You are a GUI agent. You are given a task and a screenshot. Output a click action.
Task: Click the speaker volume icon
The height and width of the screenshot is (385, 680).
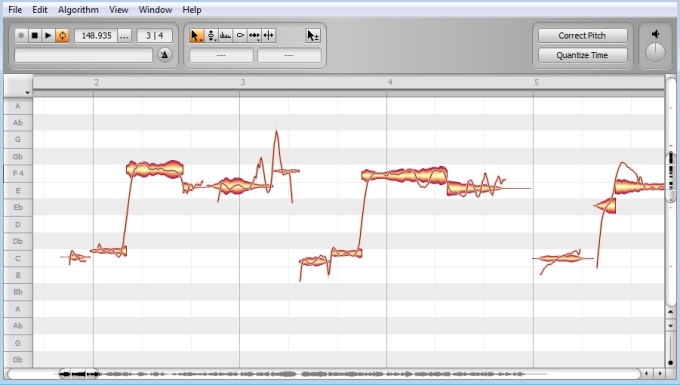pyautogui.click(x=655, y=34)
